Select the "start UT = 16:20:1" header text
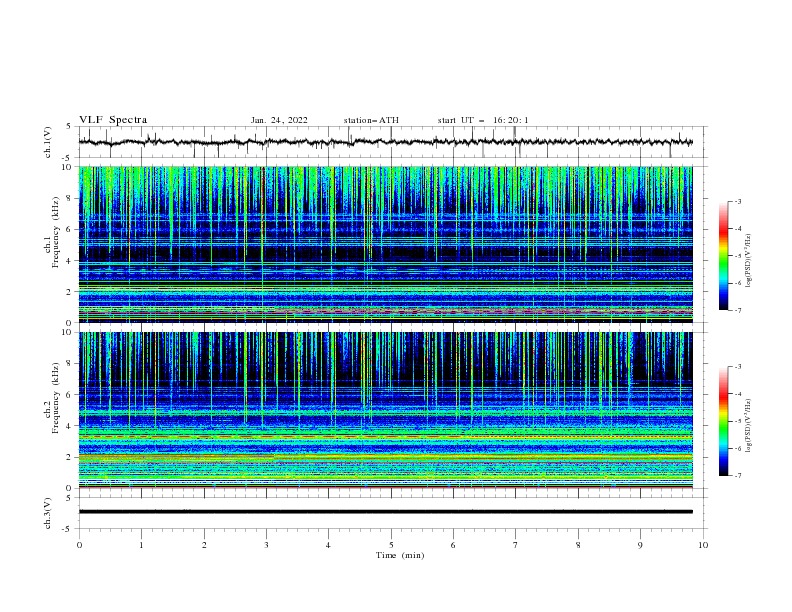Image resolution: width=792 pixels, height=612 pixels. point(483,120)
